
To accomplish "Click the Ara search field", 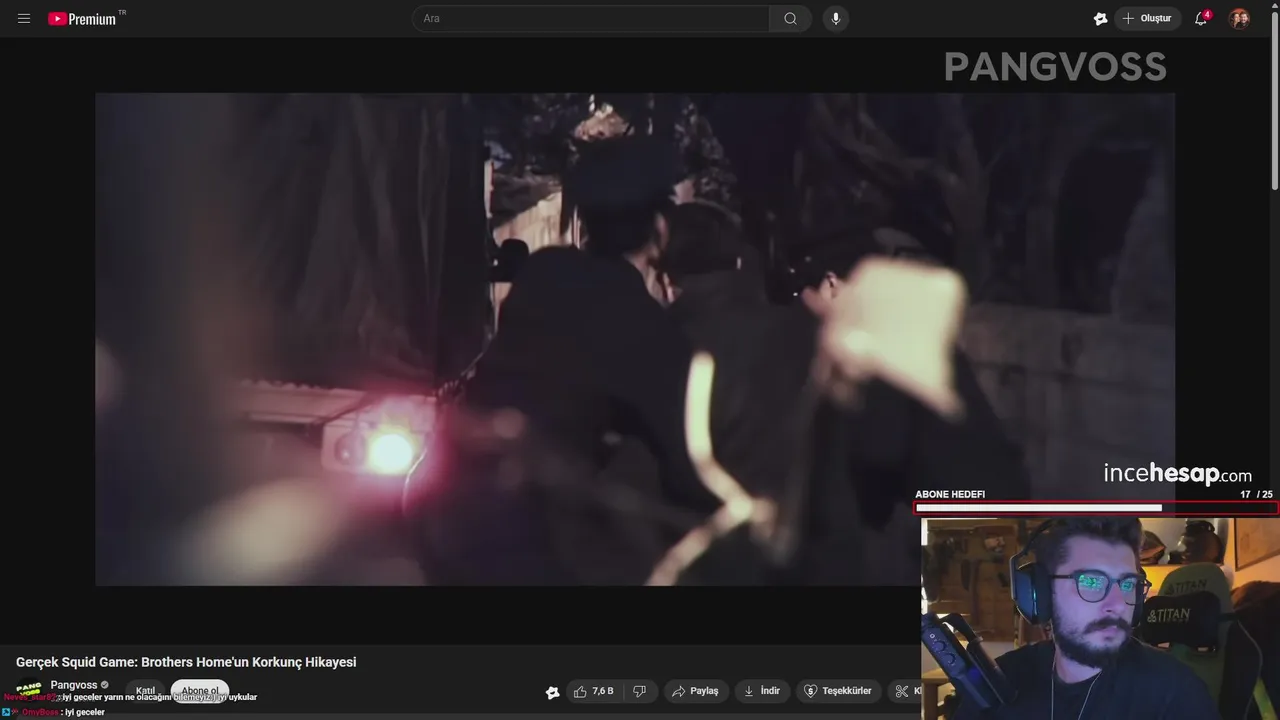I will click(x=591, y=18).
